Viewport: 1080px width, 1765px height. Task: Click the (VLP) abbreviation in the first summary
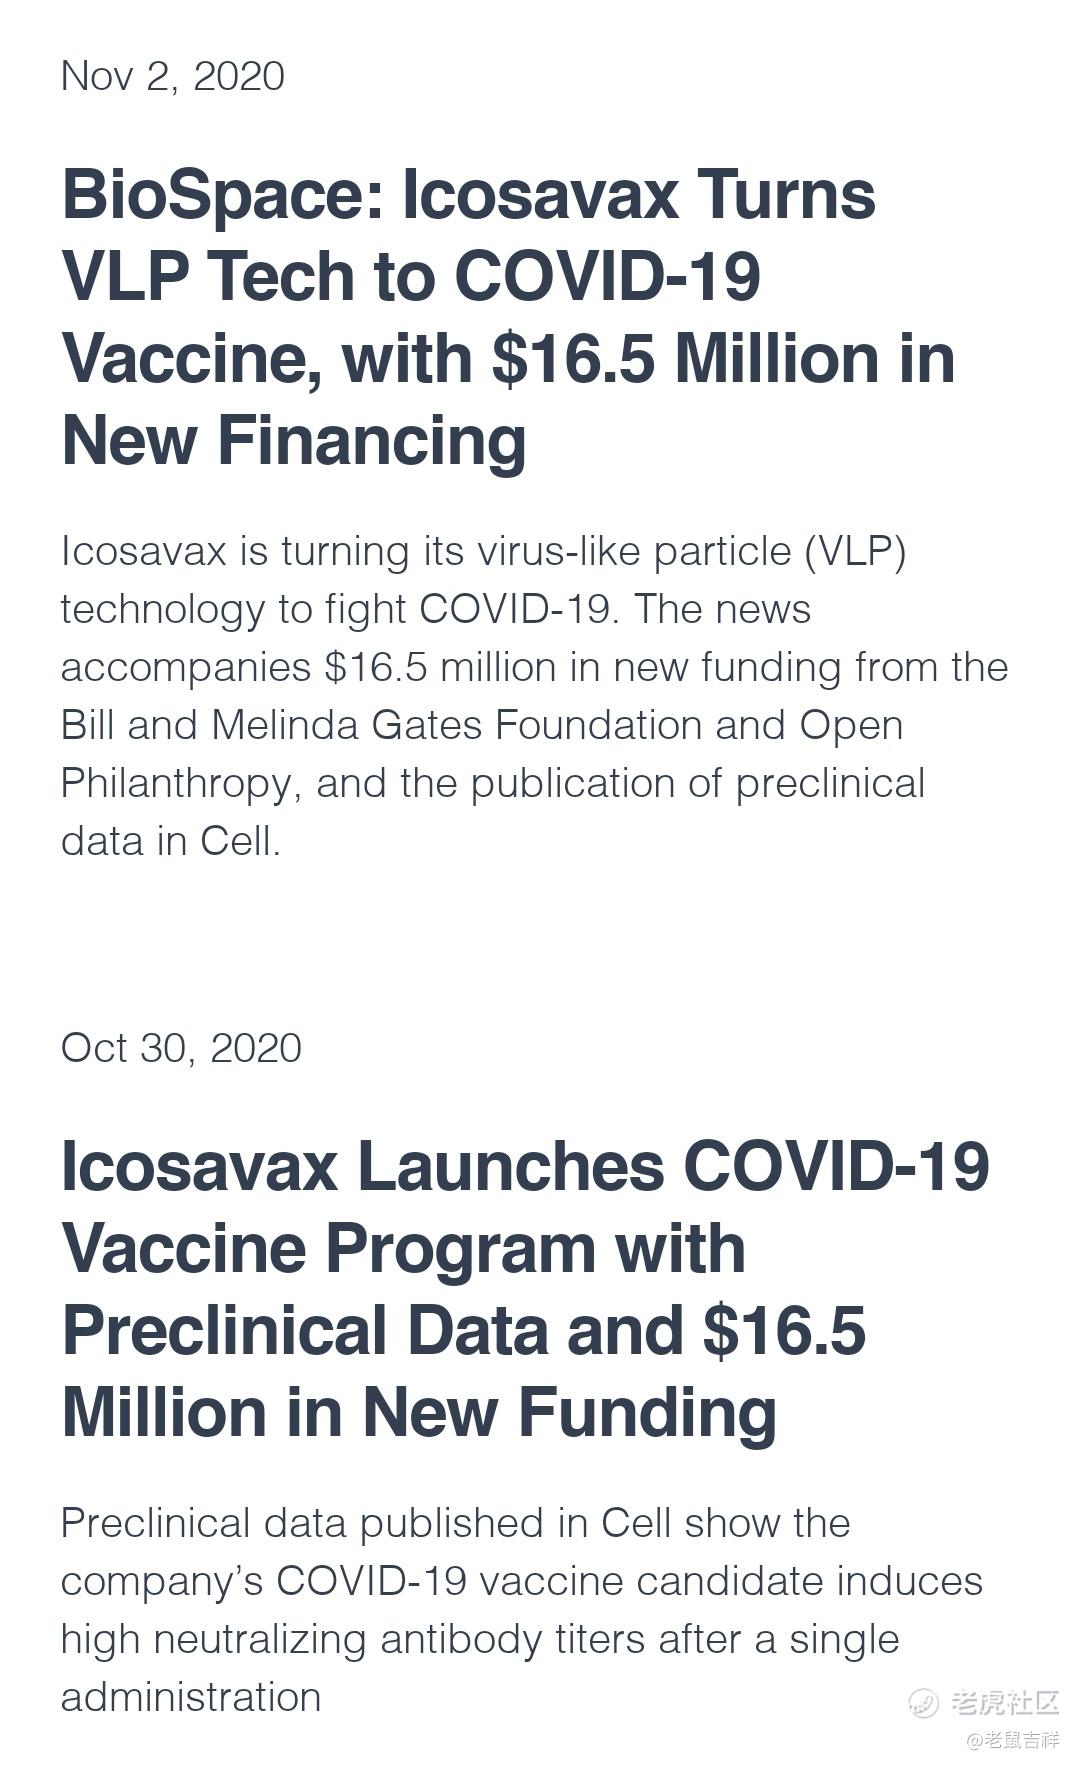(x=855, y=552)
